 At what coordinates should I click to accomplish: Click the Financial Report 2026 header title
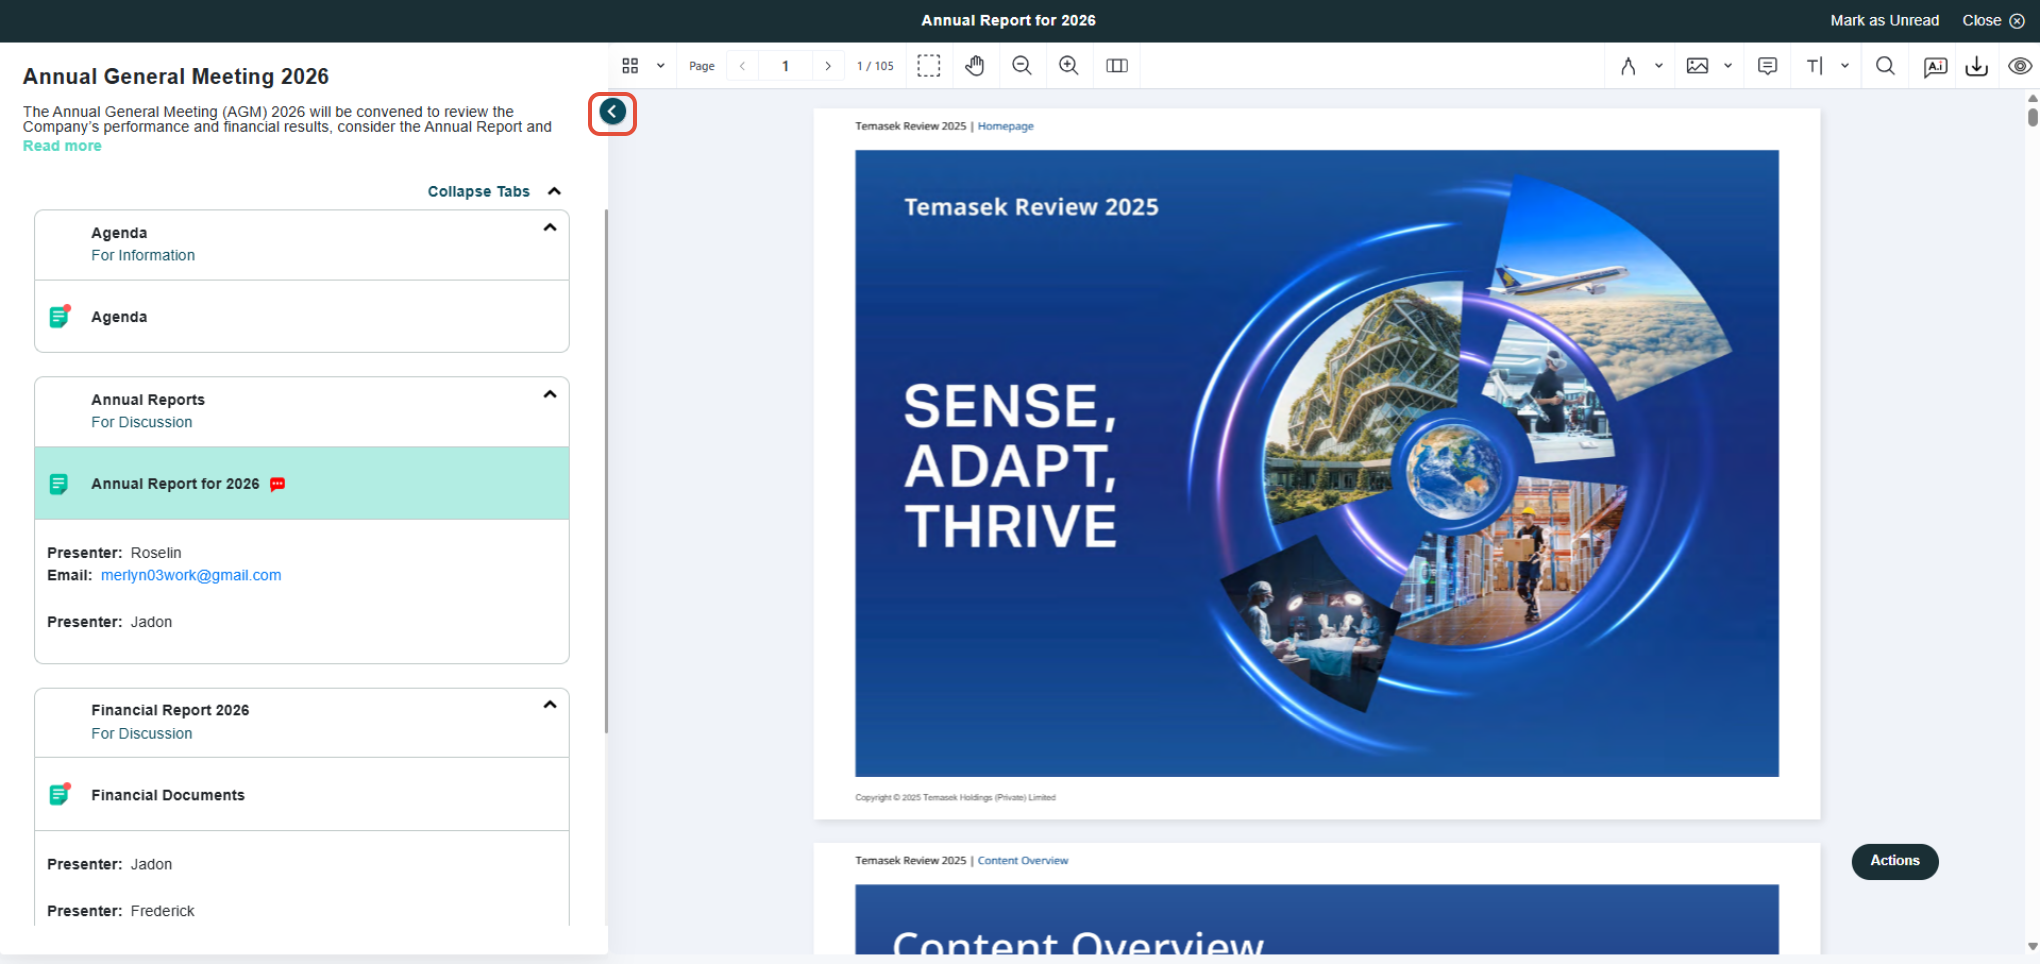click(170, 710)
